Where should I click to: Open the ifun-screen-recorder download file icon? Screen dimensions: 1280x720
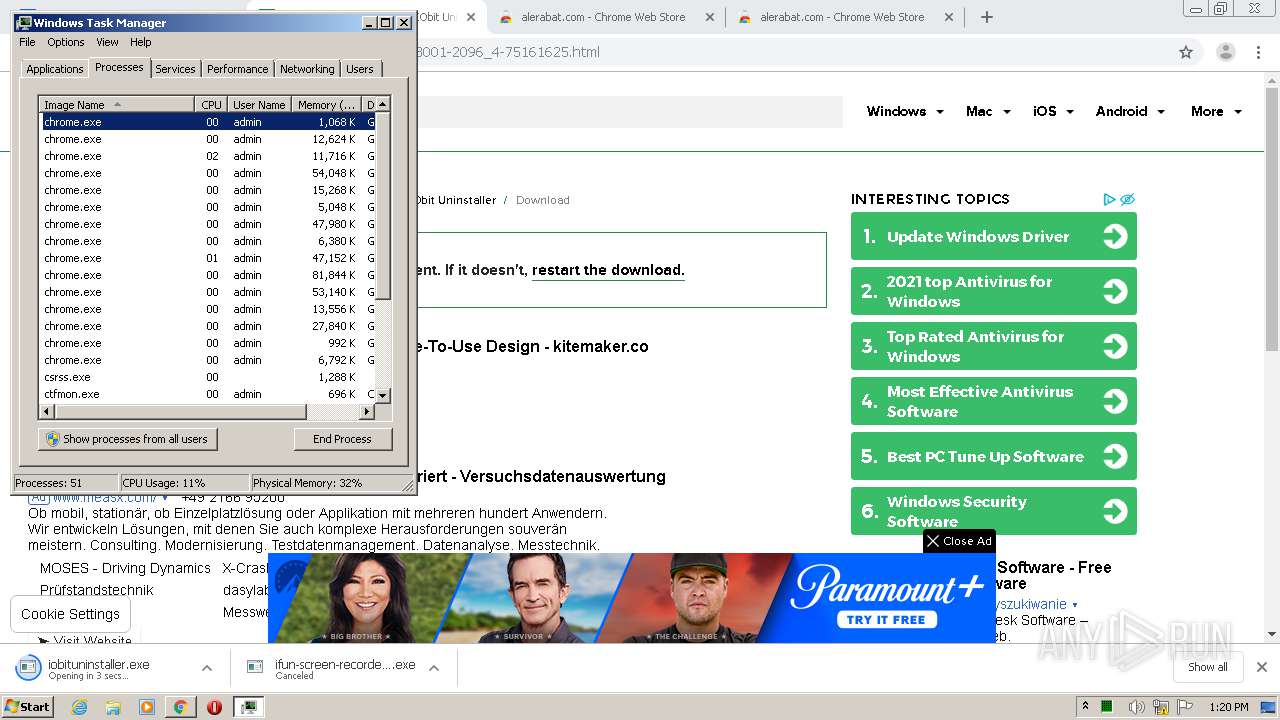(255, 667)
